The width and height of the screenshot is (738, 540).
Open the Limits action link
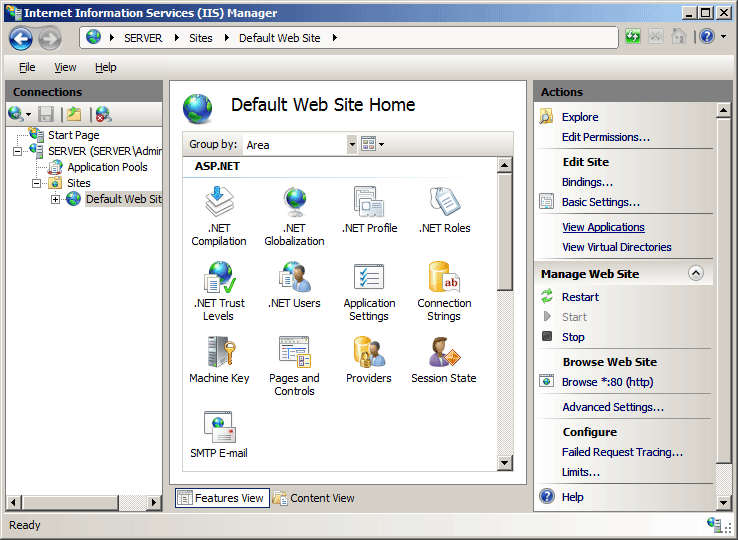[x=581, y=472]
